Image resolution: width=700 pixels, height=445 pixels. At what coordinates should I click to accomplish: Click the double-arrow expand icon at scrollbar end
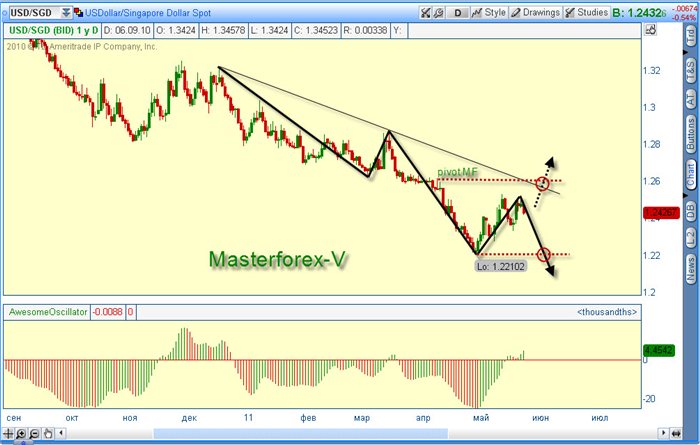click(x=675, y=433)
